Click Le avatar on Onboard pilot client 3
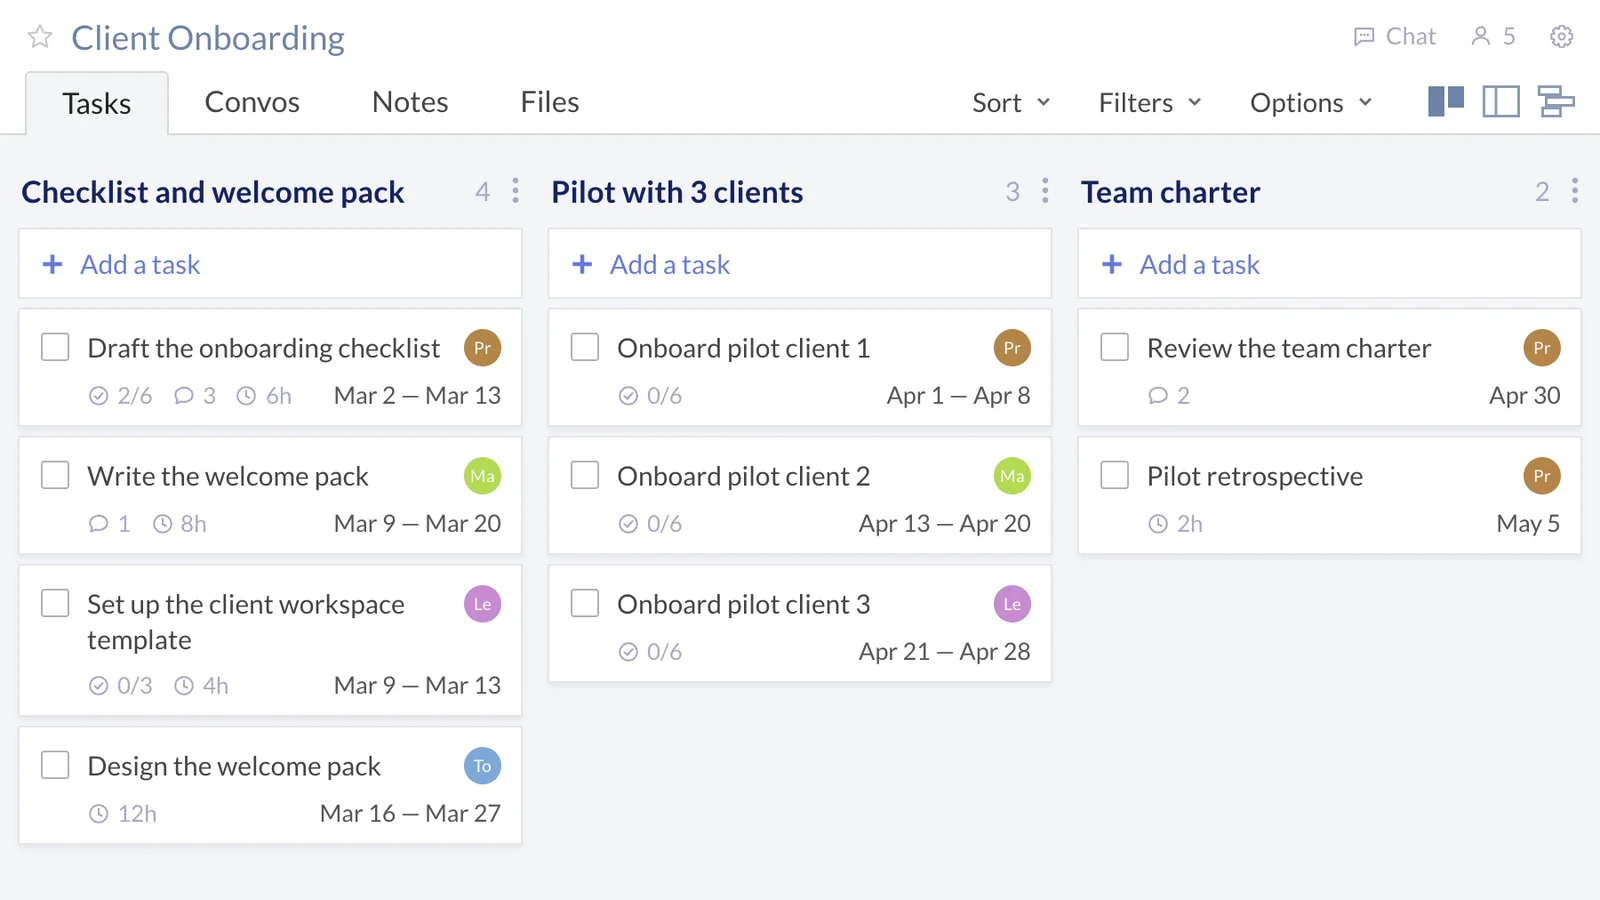 tap(1012, 604)
